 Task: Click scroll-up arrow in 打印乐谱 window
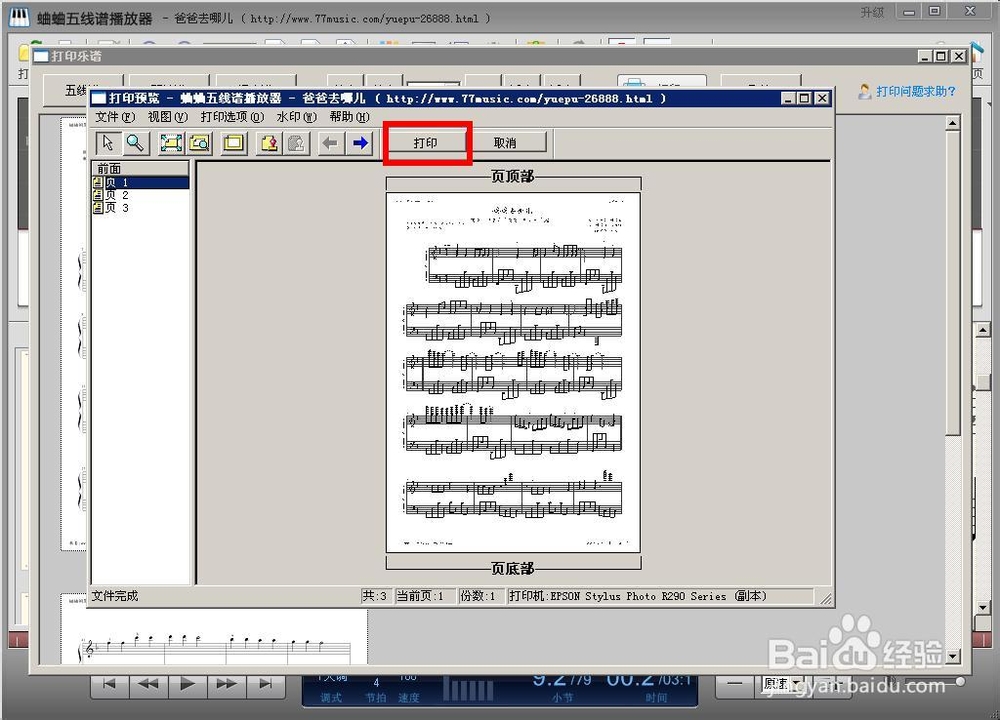[953, 123]
